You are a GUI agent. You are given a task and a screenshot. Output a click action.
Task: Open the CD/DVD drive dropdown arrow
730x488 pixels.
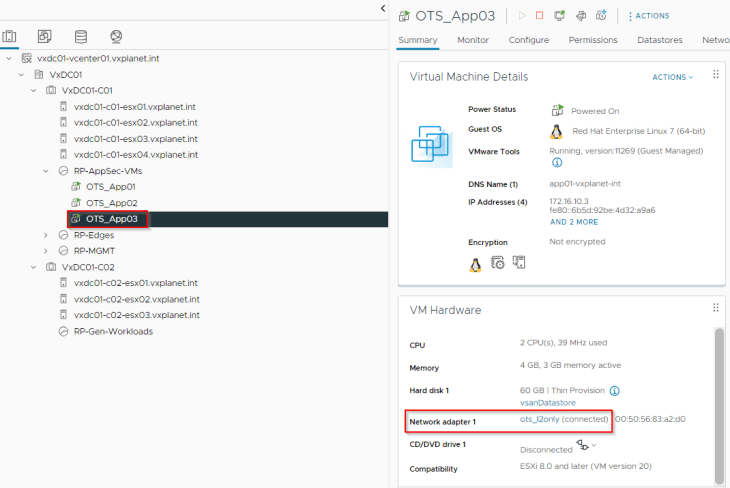[594, 445]
